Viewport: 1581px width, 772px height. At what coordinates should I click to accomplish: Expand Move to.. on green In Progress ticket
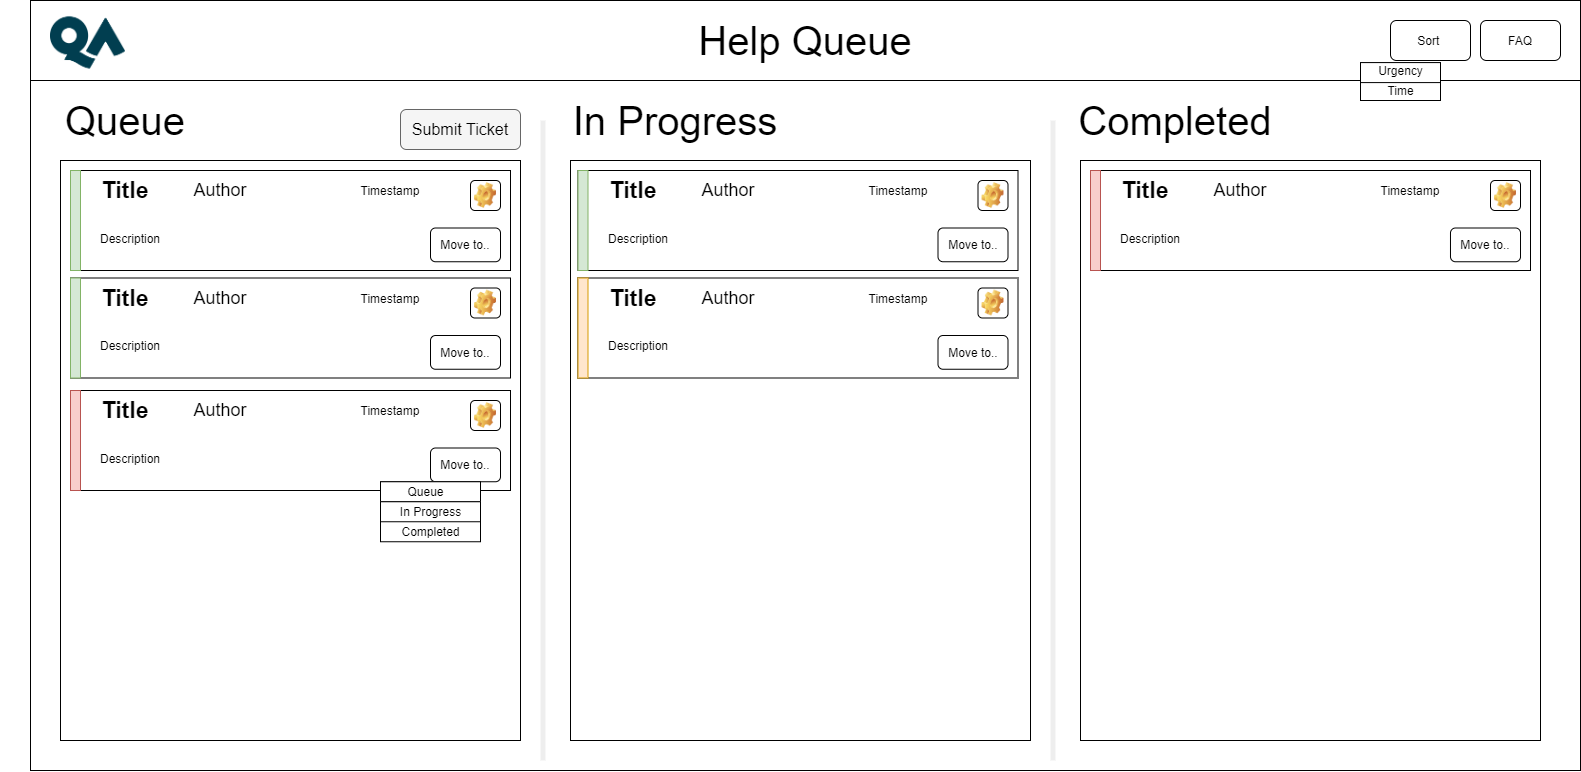pos(973,245)
